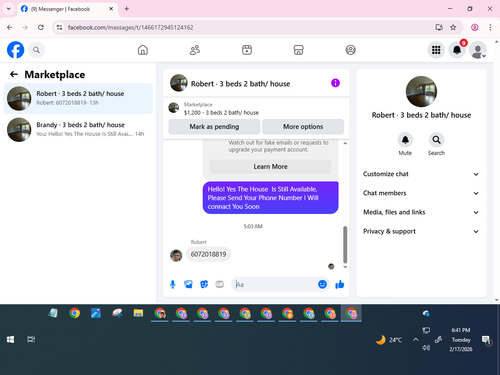Viewport: 500px width, 375px height.
Task: Click the purple sent message bubble
Action: [x=270, y=198]
